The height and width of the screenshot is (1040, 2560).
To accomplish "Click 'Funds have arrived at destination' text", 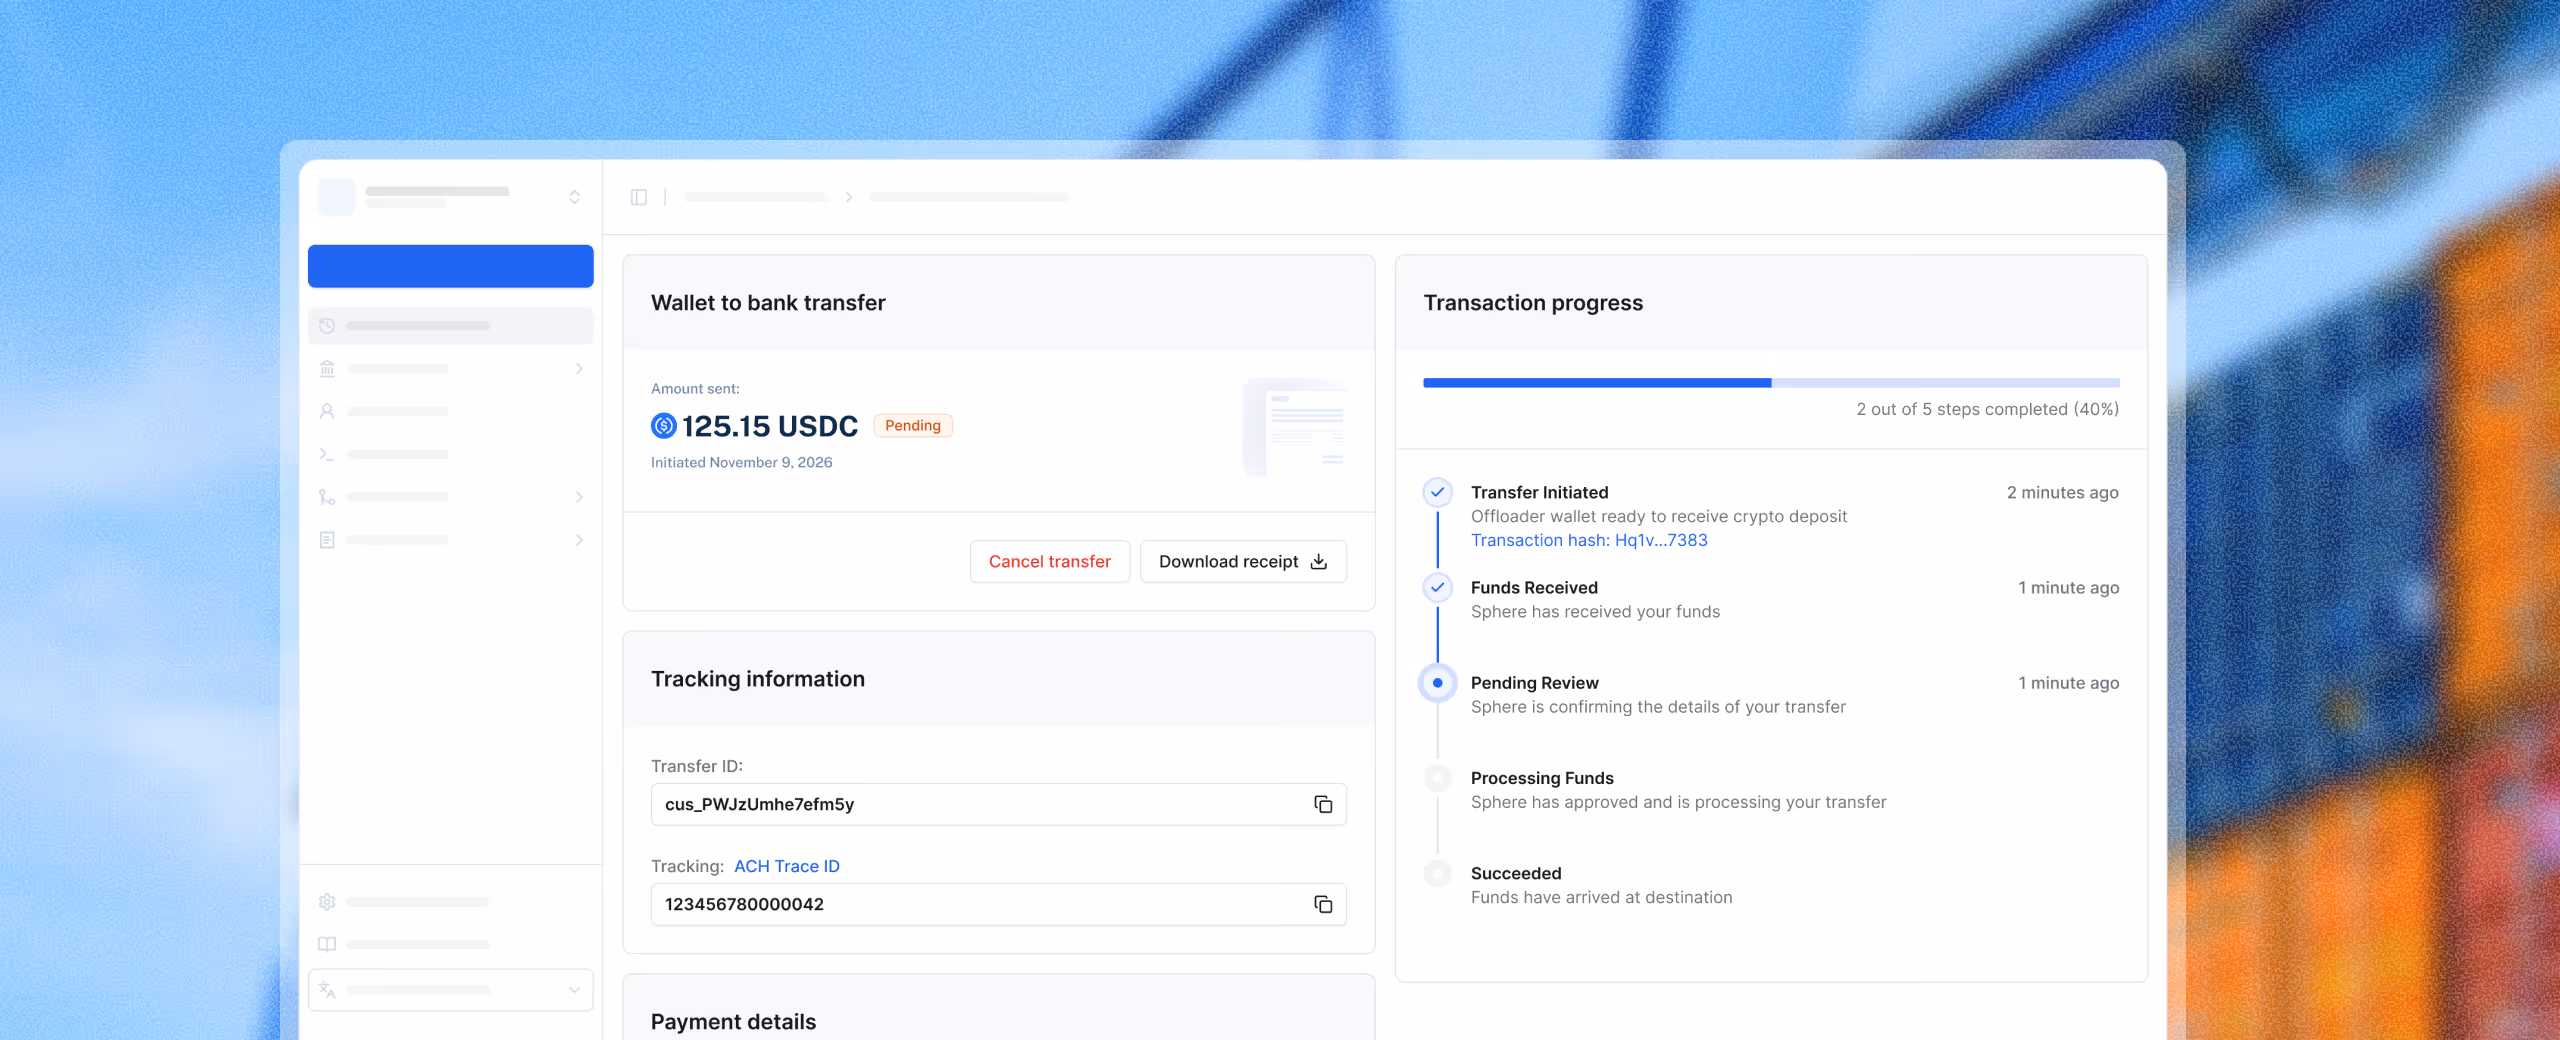I will click(1601, 898).
